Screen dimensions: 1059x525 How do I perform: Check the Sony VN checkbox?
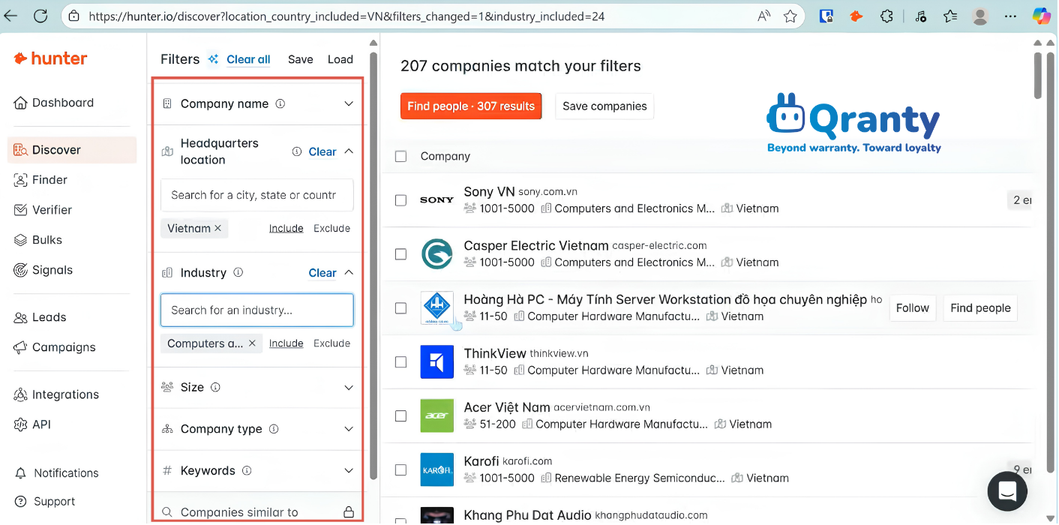tap(401, 200)
